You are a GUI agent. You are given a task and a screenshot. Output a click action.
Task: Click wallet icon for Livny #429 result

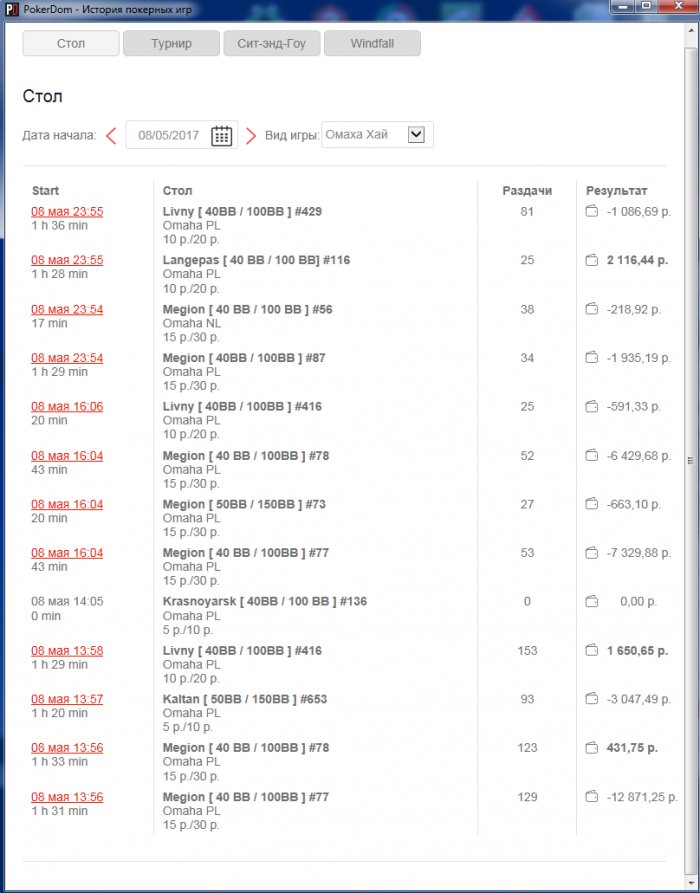tap(591, 212)
